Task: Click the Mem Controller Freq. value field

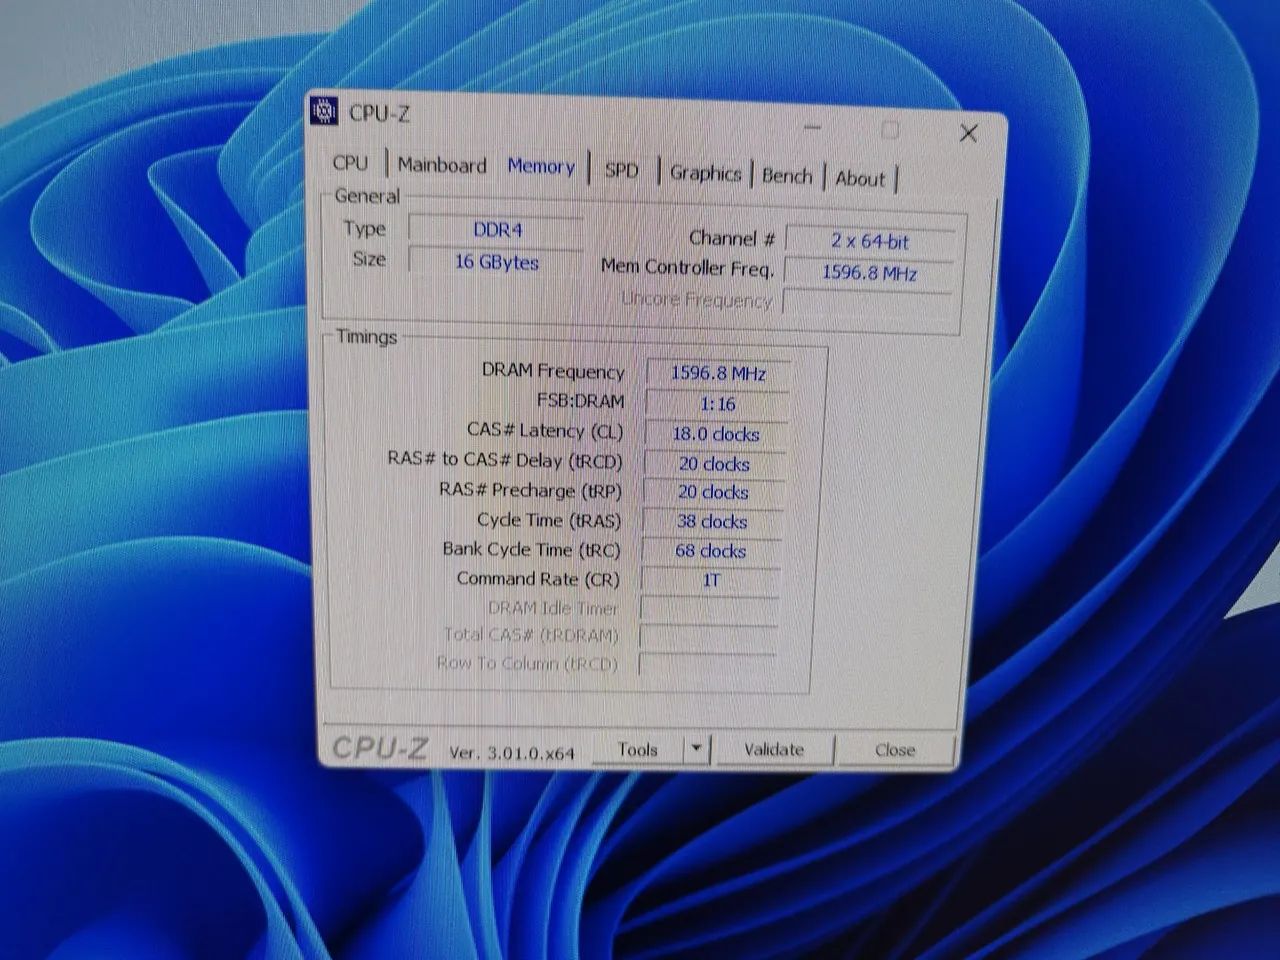Action: (x=869, y=272)
